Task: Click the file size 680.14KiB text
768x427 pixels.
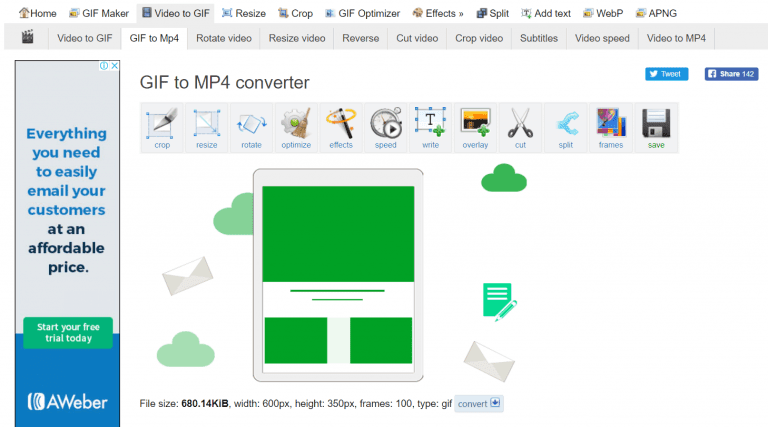Action: (205, 403)
